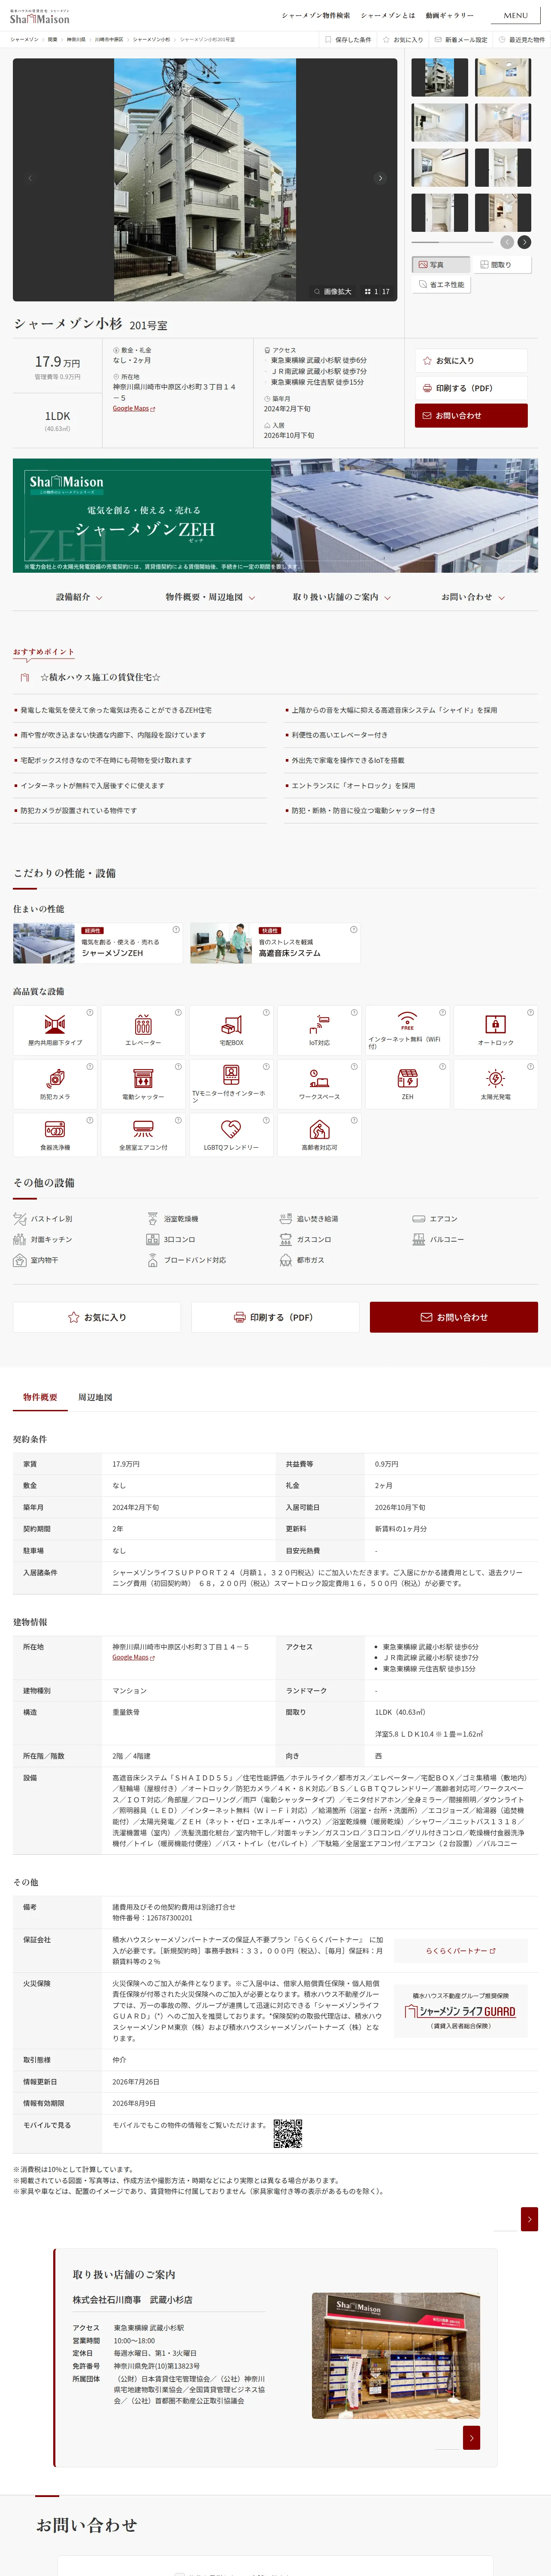Click the 太陽光発電 solar icon card
This screenshot has width=551, height=2576.
coord(495,1083)
